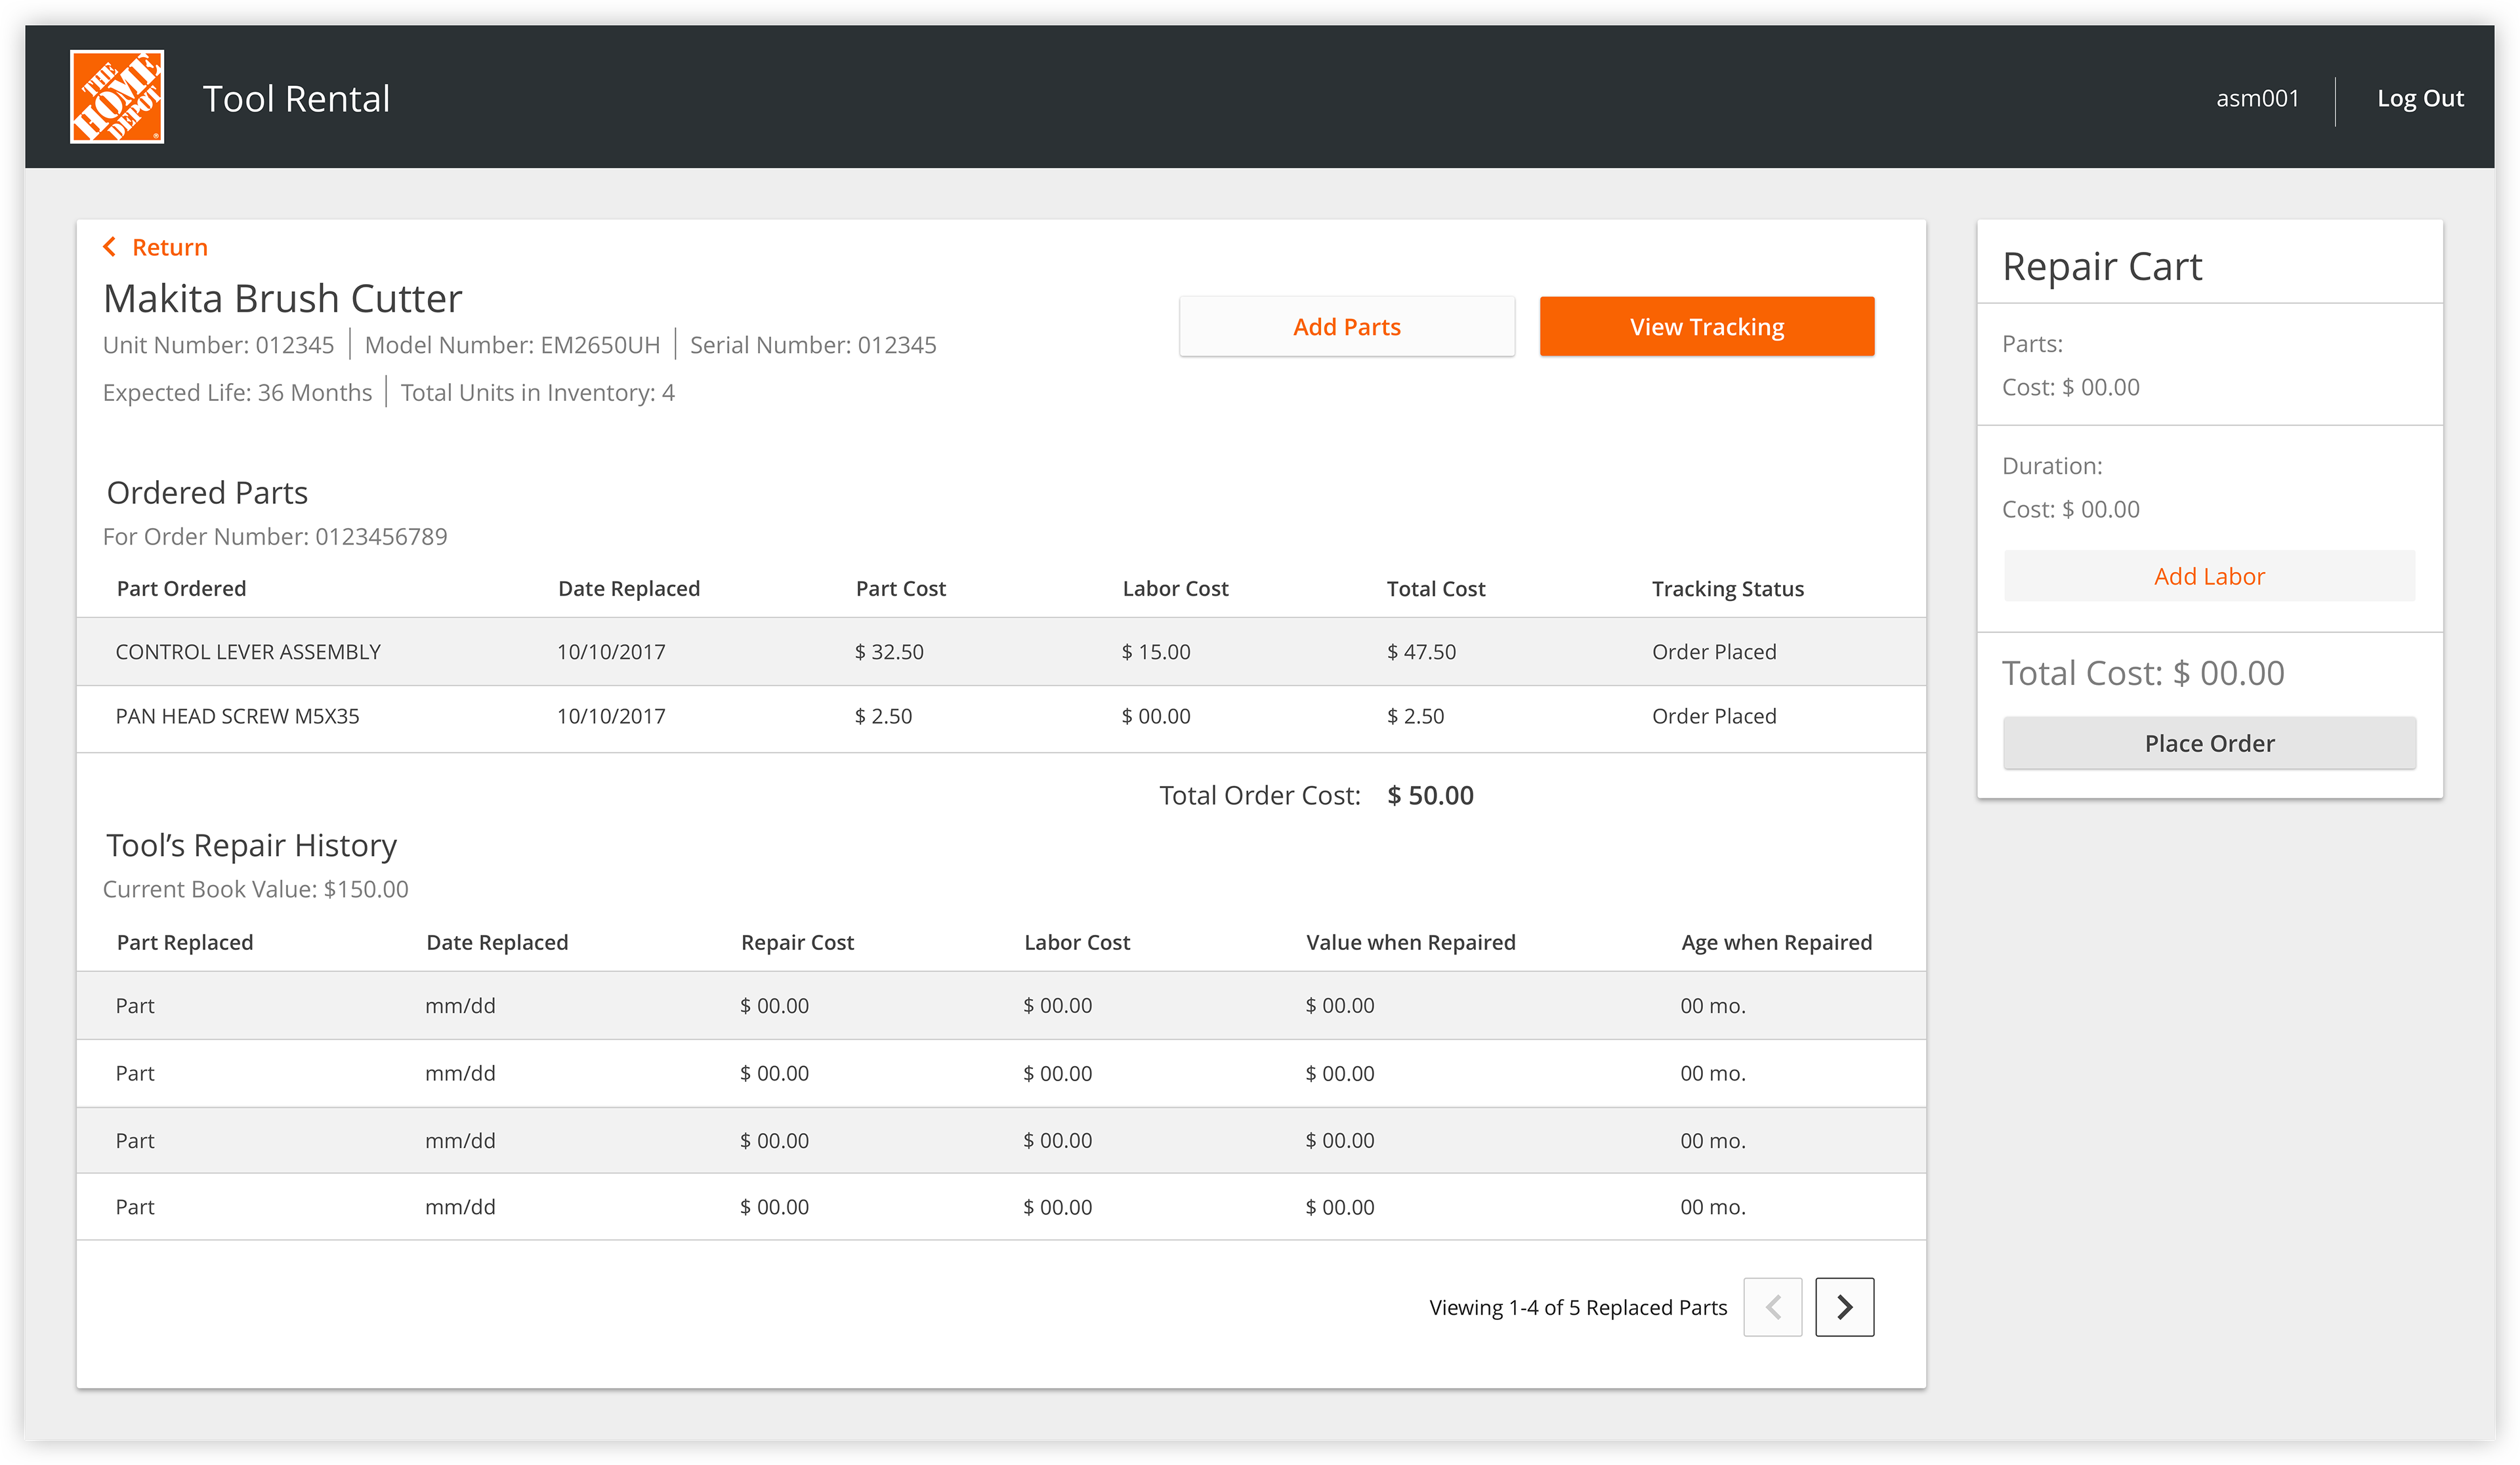This screenshot has height=1465, width=2520.
Task: Click Add Labor in Repair Cart
Action: pos(2209,576)
